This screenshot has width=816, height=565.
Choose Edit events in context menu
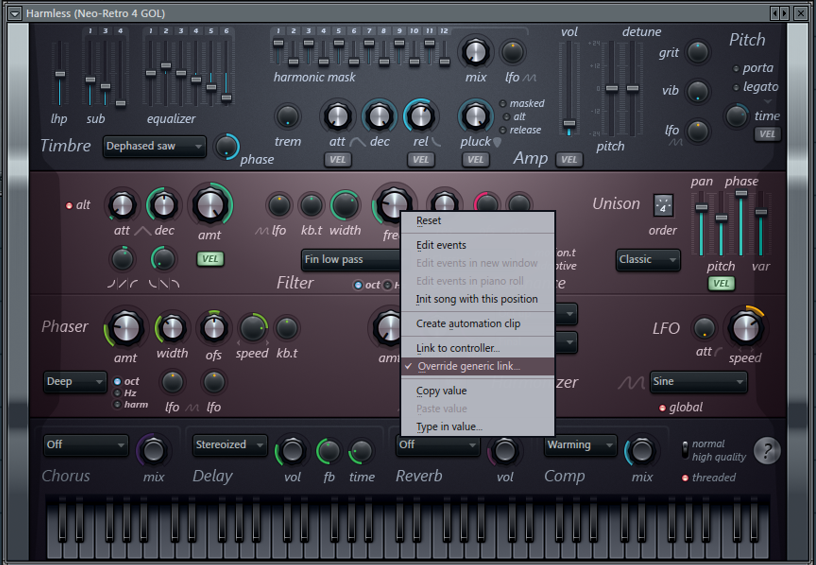pos(478,245)
